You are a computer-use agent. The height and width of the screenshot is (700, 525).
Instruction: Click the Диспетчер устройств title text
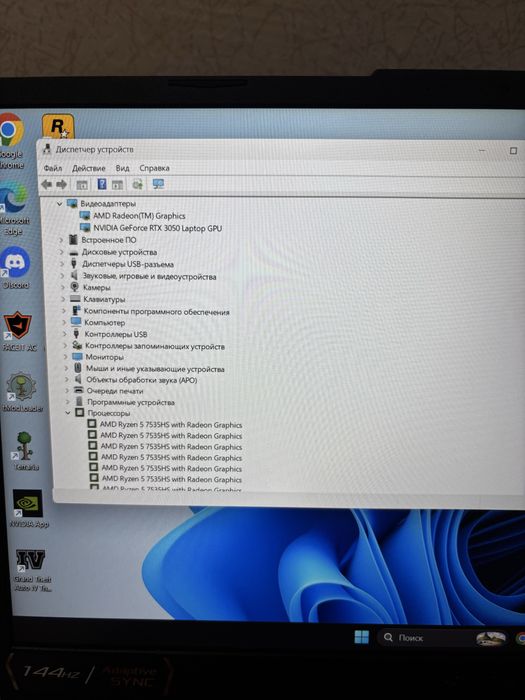tap(94, 150)
